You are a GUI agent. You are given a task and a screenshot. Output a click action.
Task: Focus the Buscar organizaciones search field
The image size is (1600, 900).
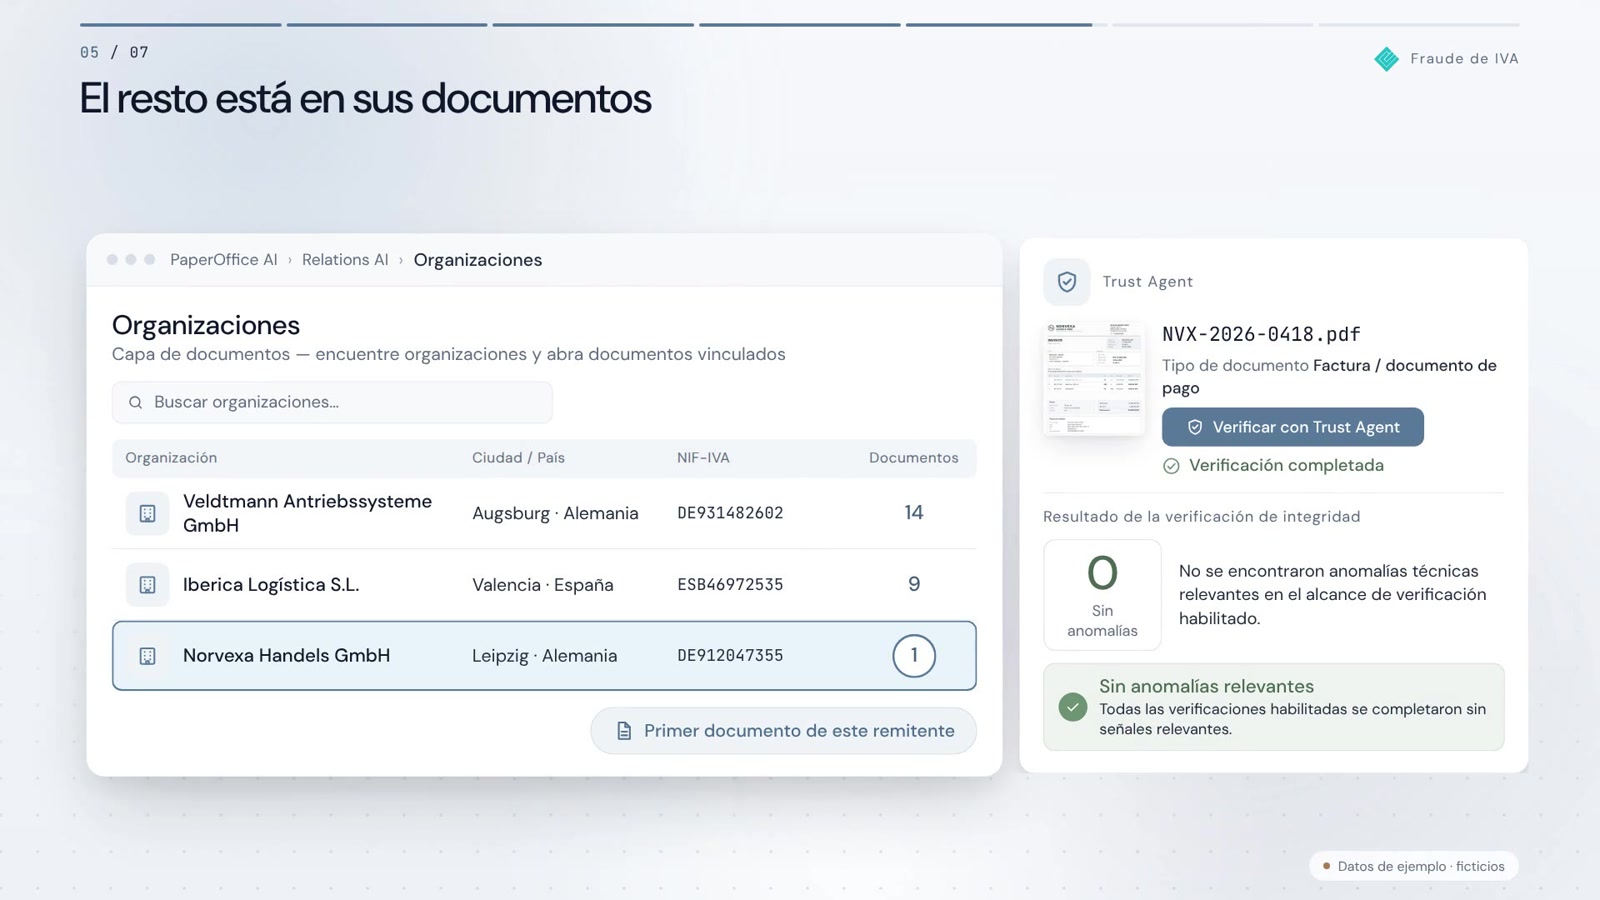point(332,402)
